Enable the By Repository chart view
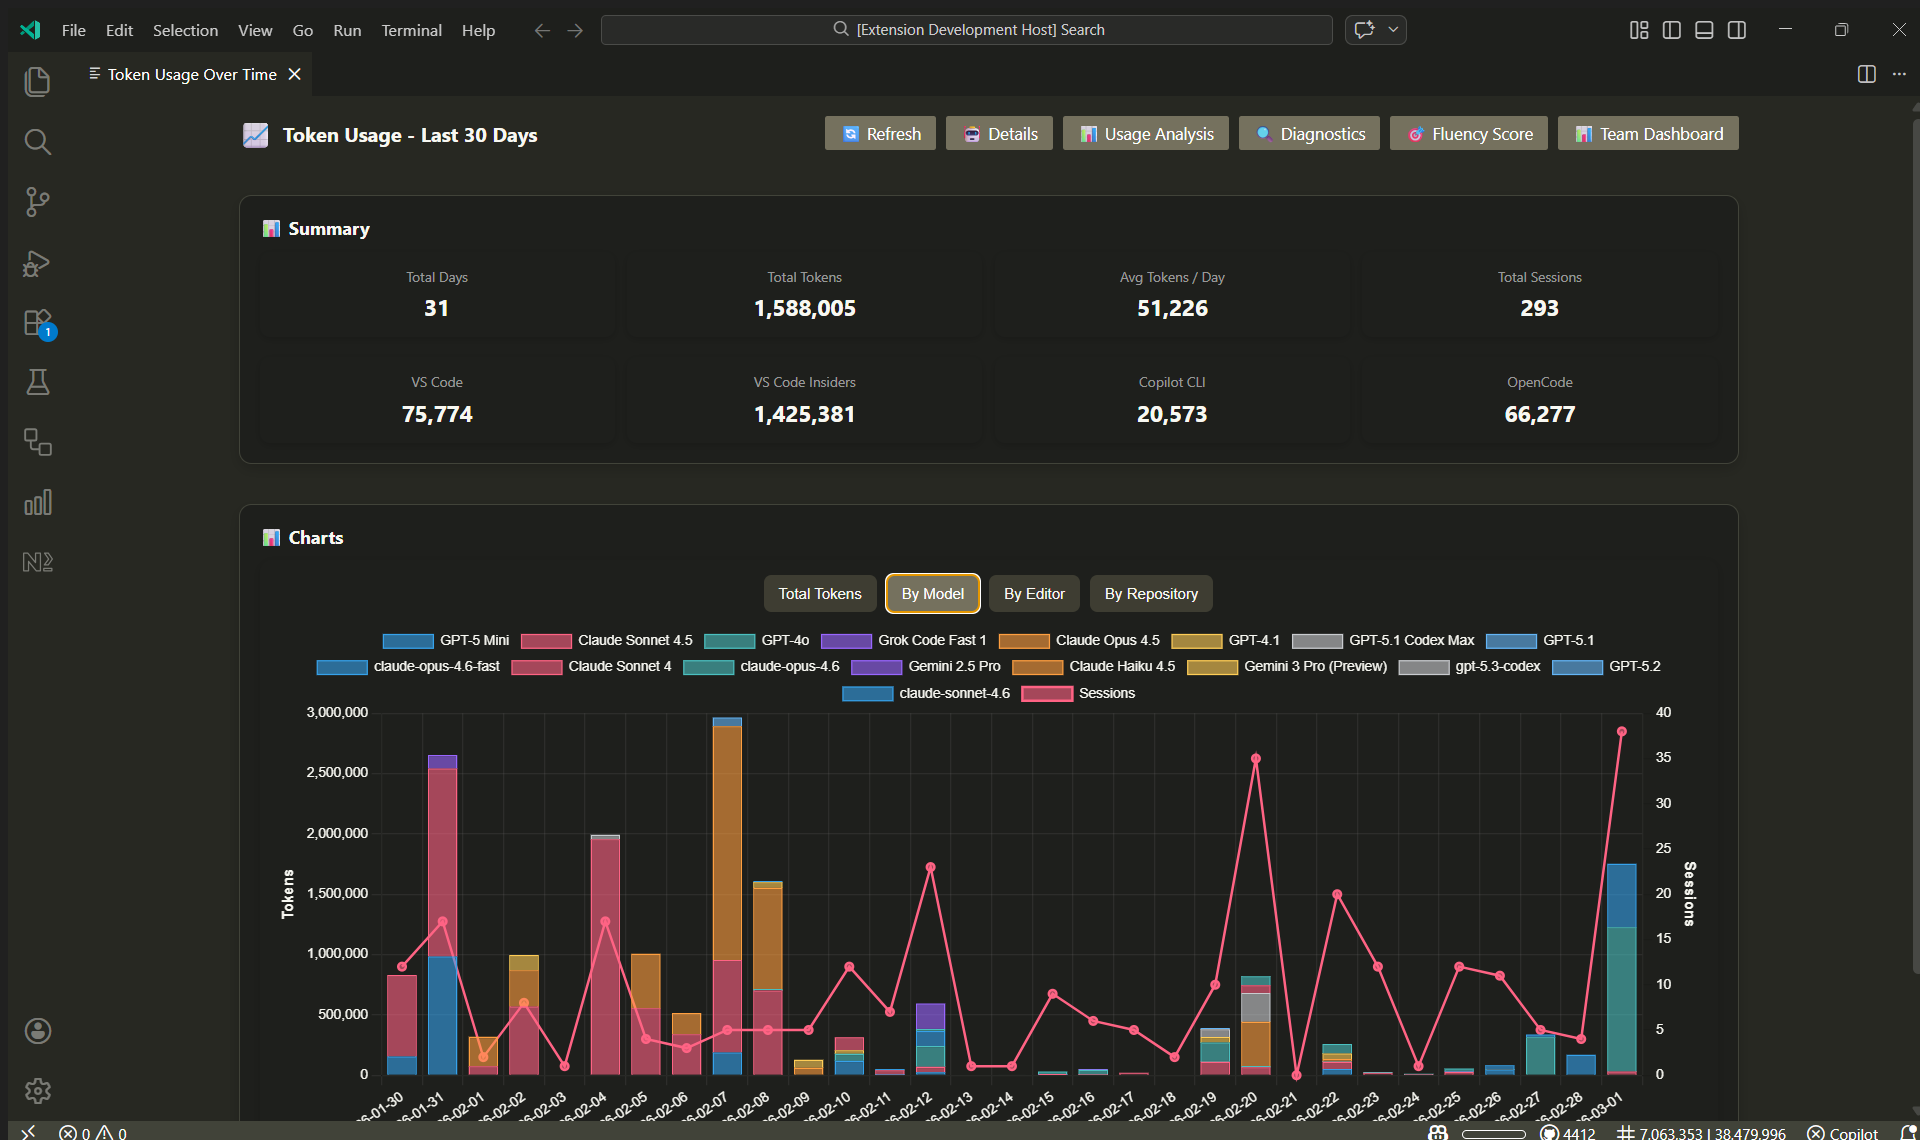Screen dimensions: 1920x1140 point(1150,593)
